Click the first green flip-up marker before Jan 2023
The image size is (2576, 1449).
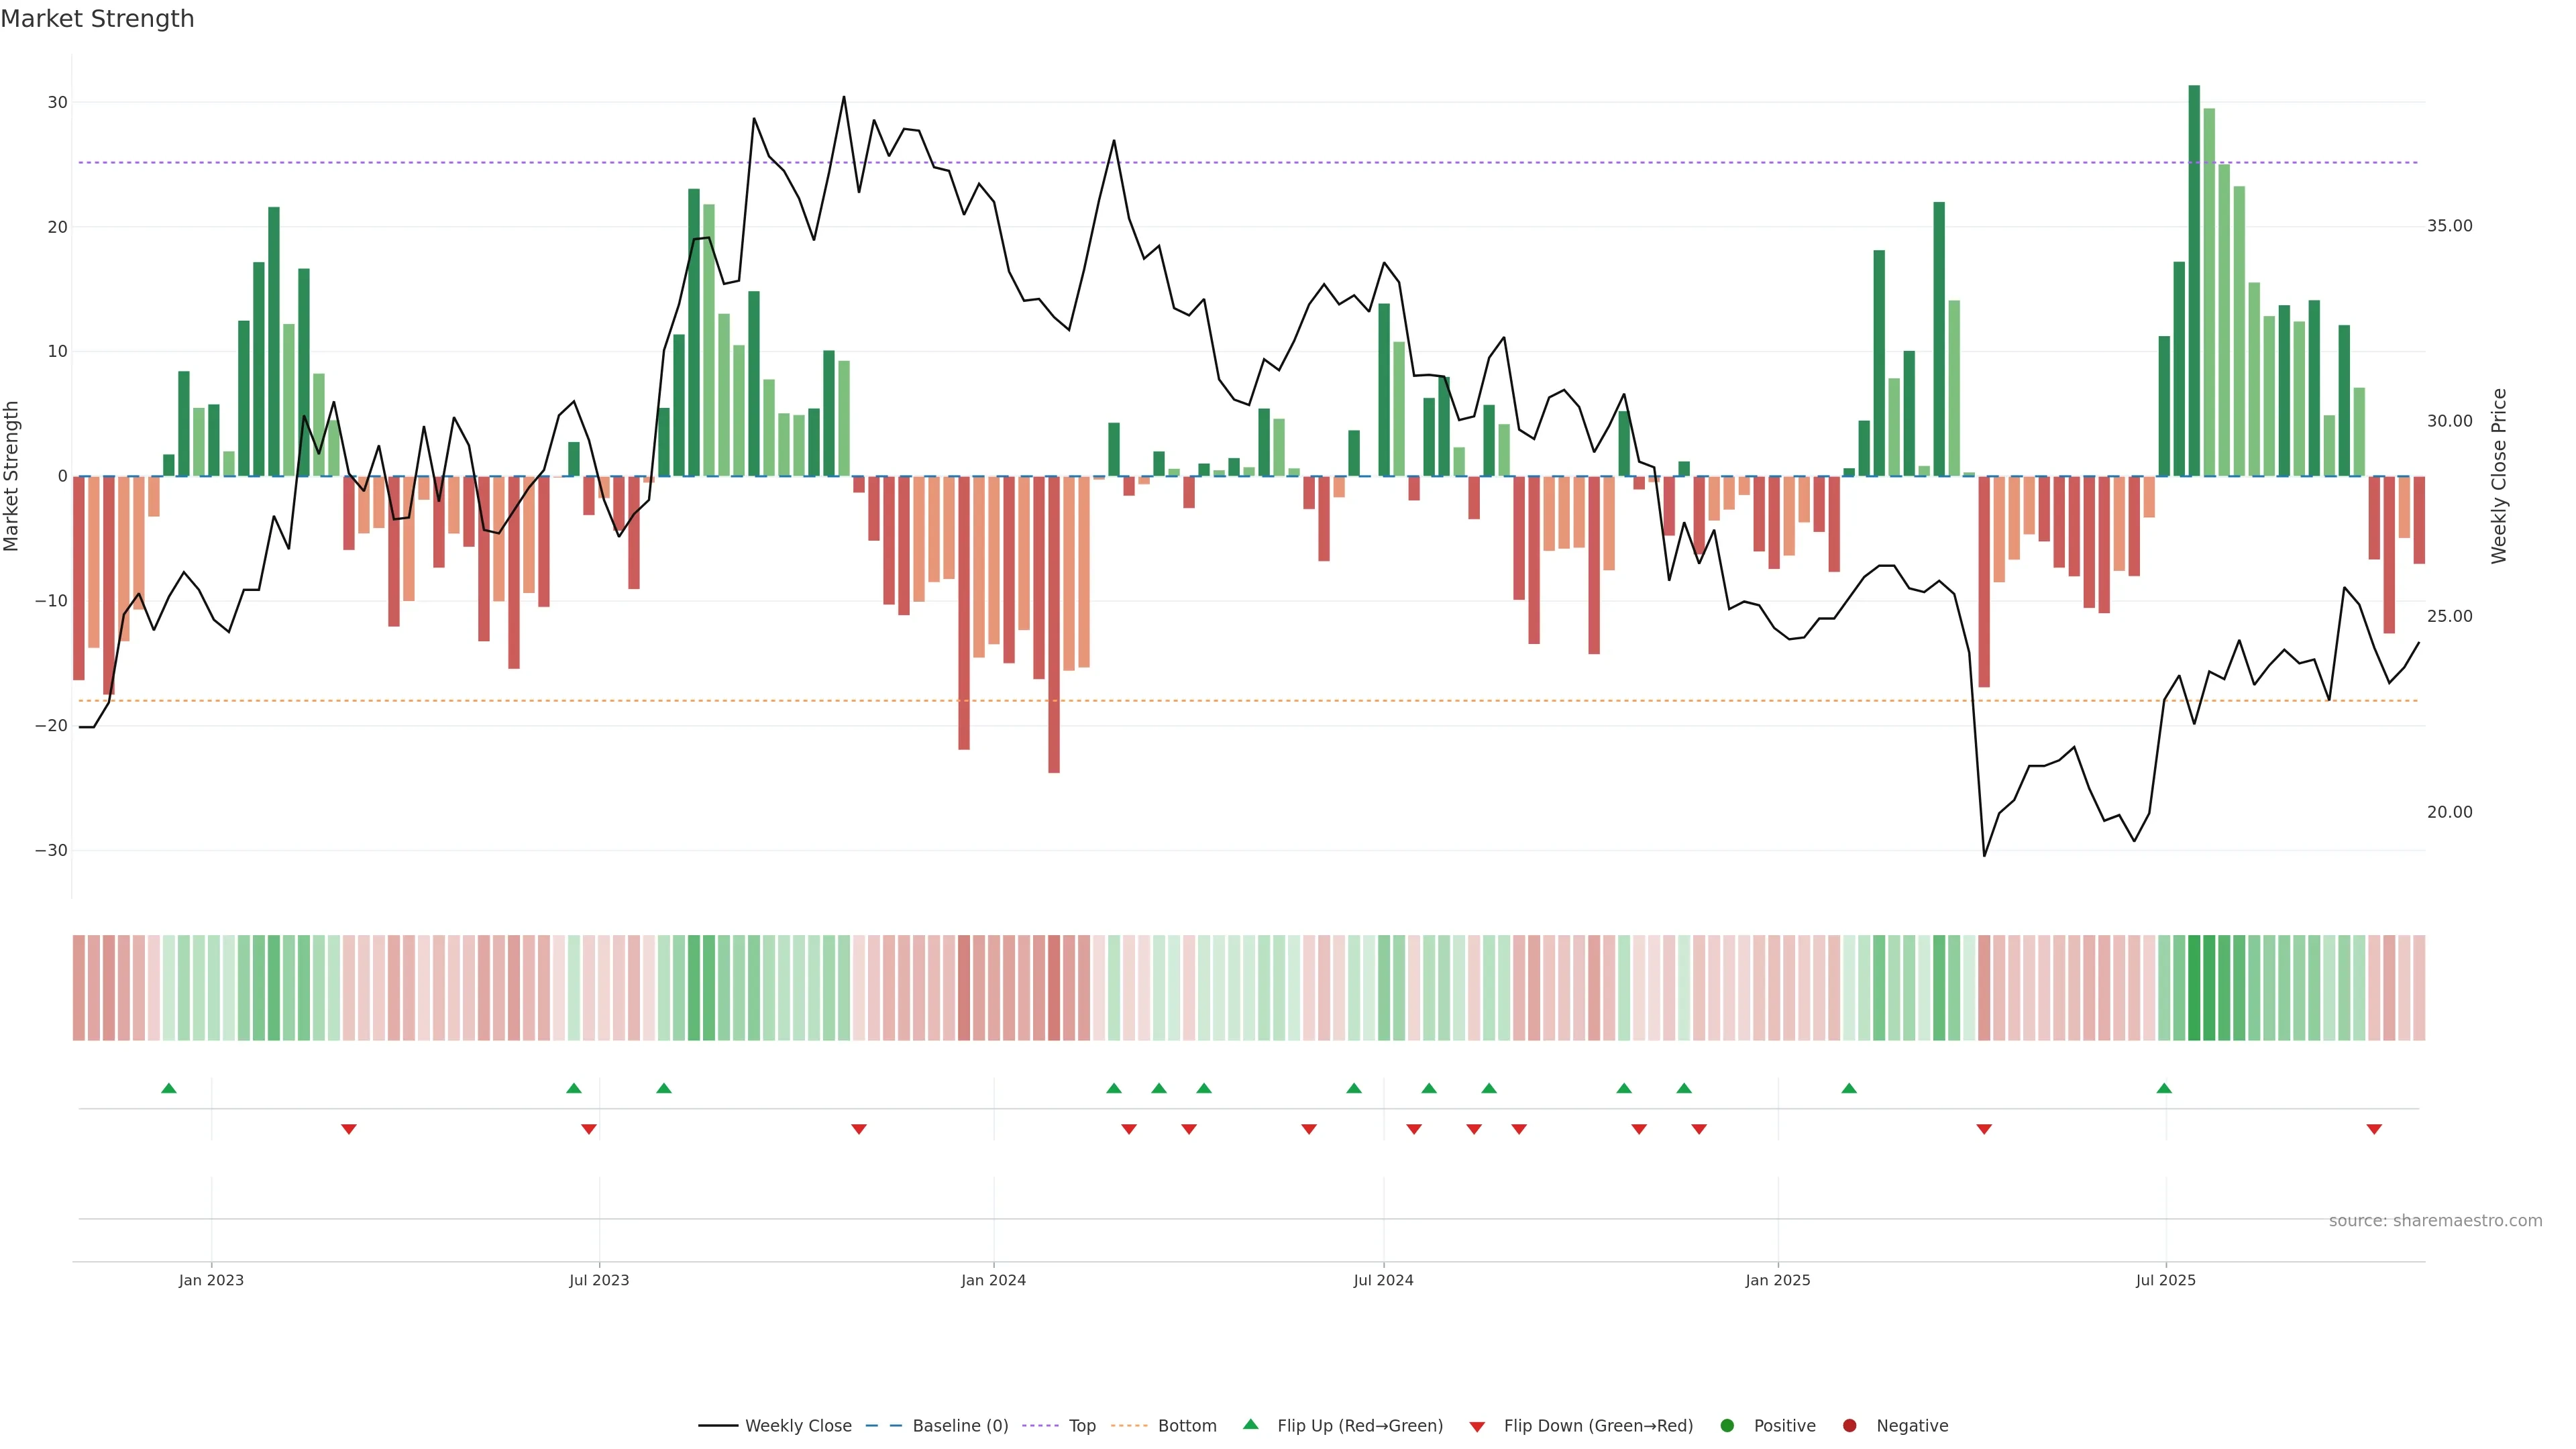169,1088
